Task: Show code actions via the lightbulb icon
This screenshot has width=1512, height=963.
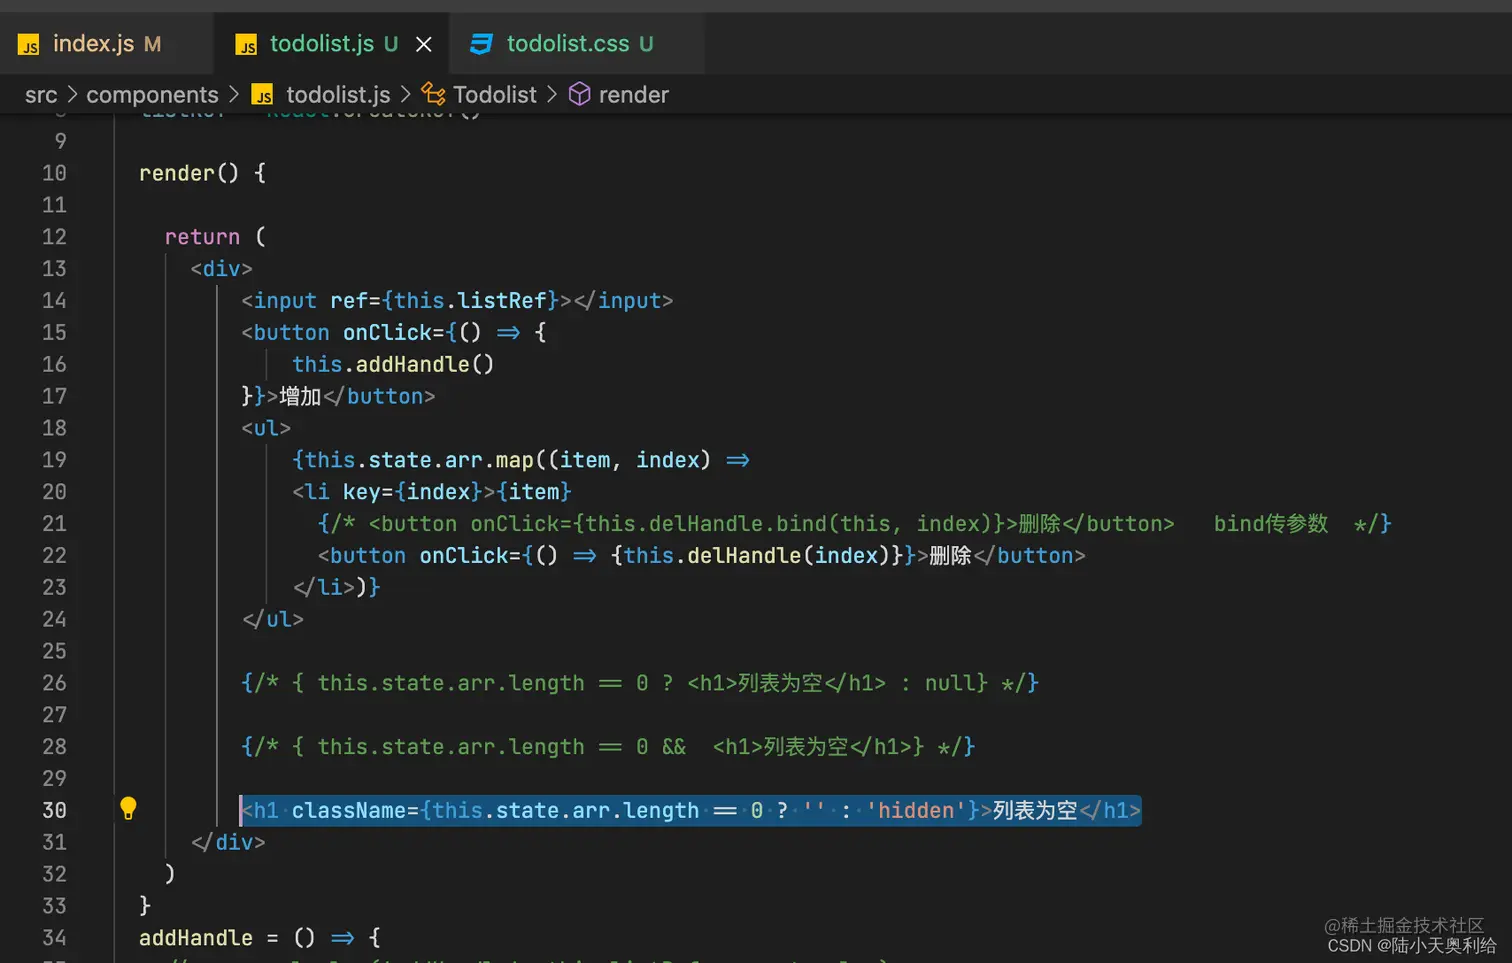Action: click(128, 808)
